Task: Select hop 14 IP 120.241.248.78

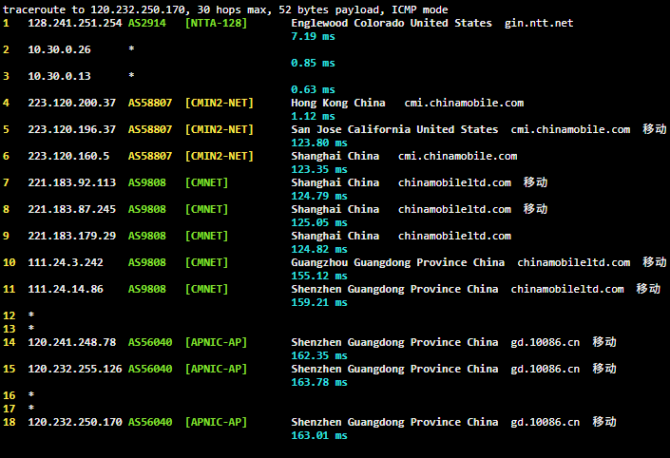Action: click(x=71, y=342)
